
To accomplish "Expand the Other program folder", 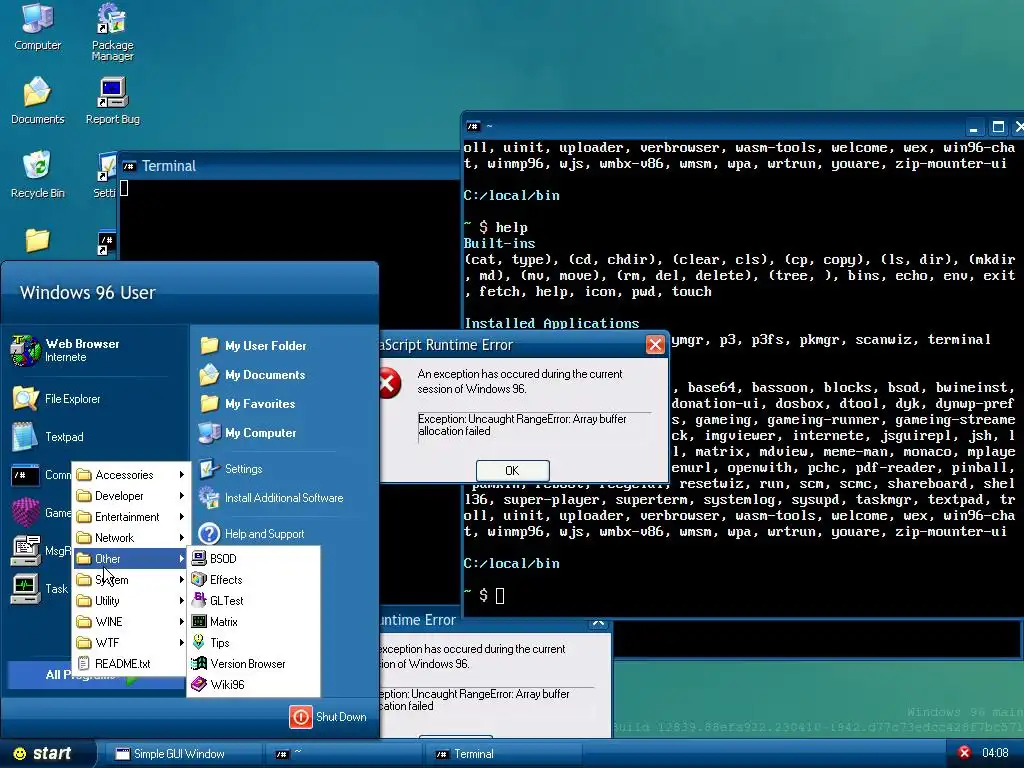I will tap(130, 558).
